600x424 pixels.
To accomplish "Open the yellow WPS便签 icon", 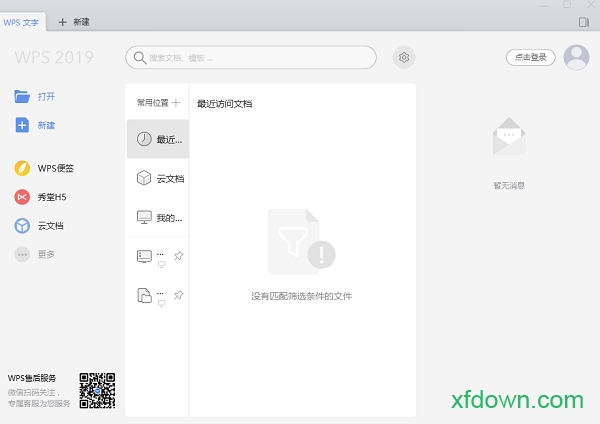I will (x=22, y=168).
